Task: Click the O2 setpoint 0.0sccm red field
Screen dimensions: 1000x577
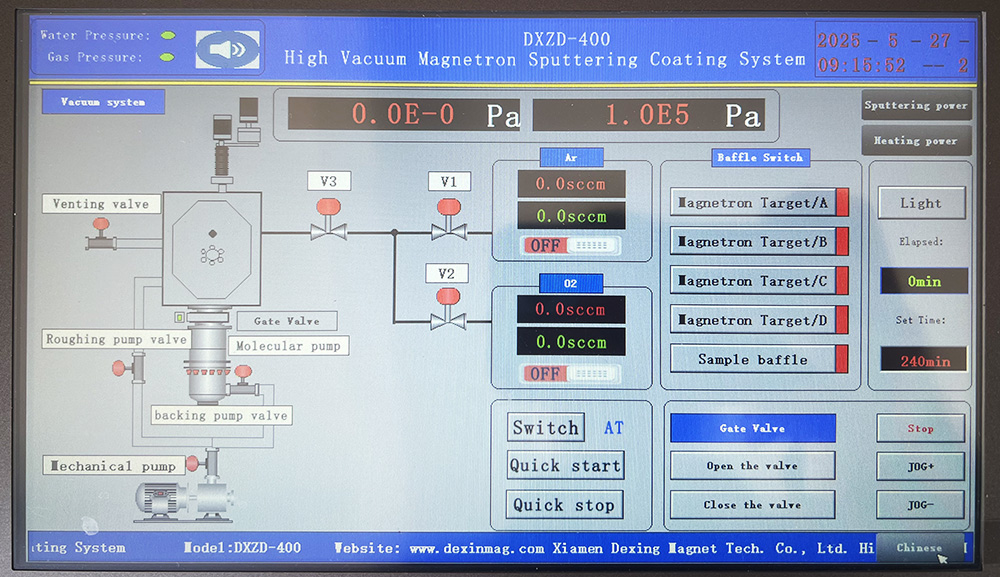Action: click(x=571, y=309)
